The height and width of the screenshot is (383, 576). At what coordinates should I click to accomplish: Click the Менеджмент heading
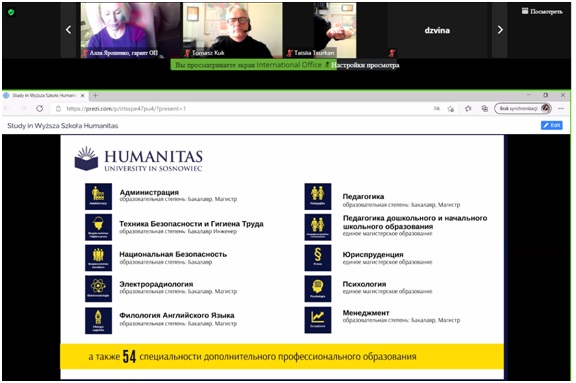coord(366,313)
